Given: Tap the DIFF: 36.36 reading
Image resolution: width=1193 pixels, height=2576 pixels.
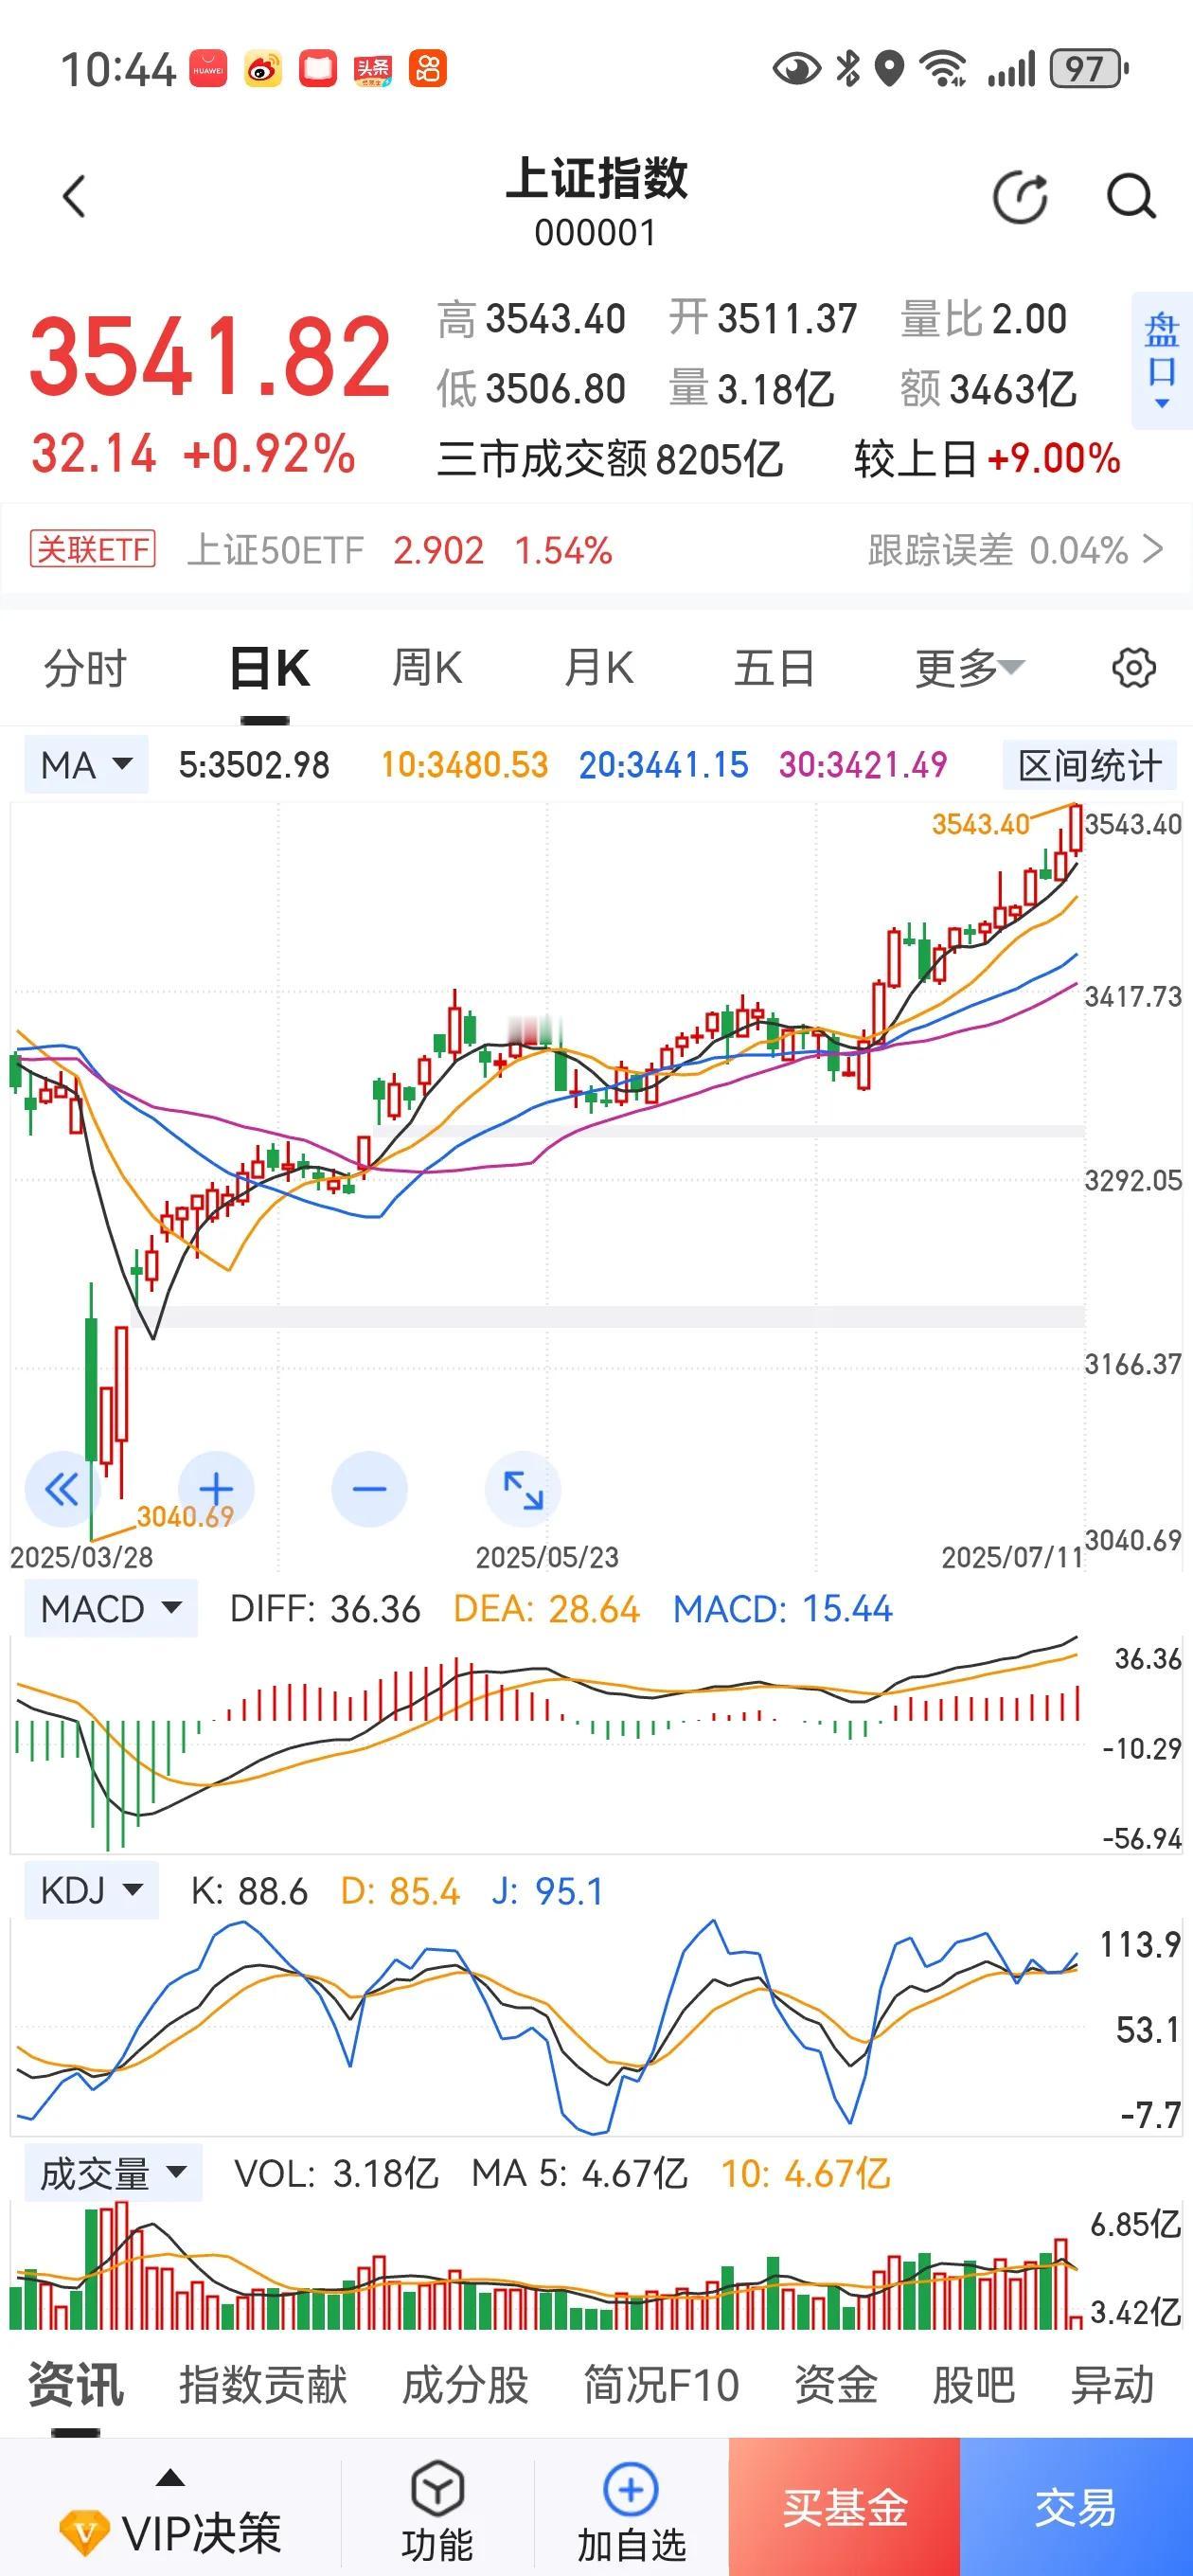Looking at the screenshot, I should pos(325,1609).
